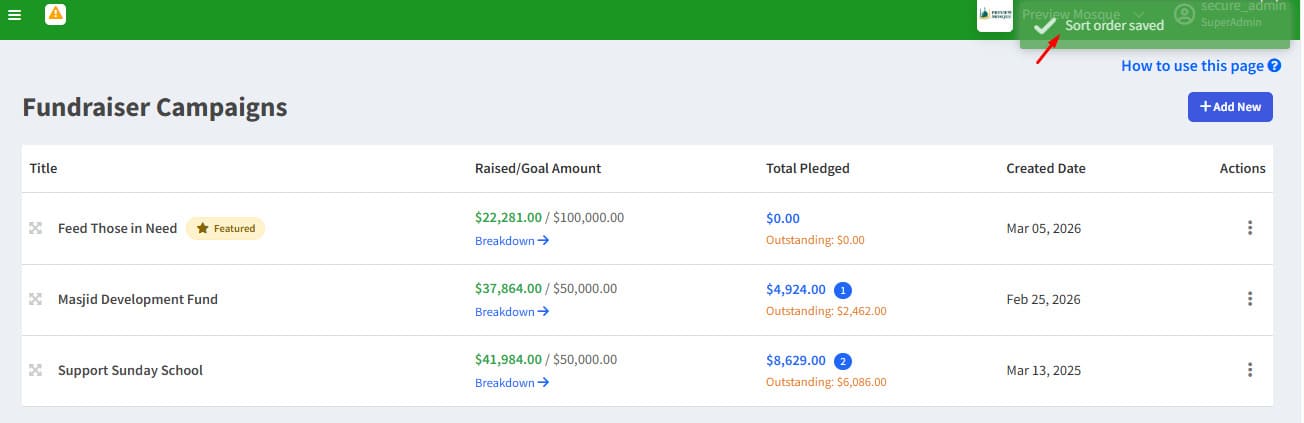Open actions menu for Masjid Development Fund
This screenshot has width=1304, height=423.
1250,299
